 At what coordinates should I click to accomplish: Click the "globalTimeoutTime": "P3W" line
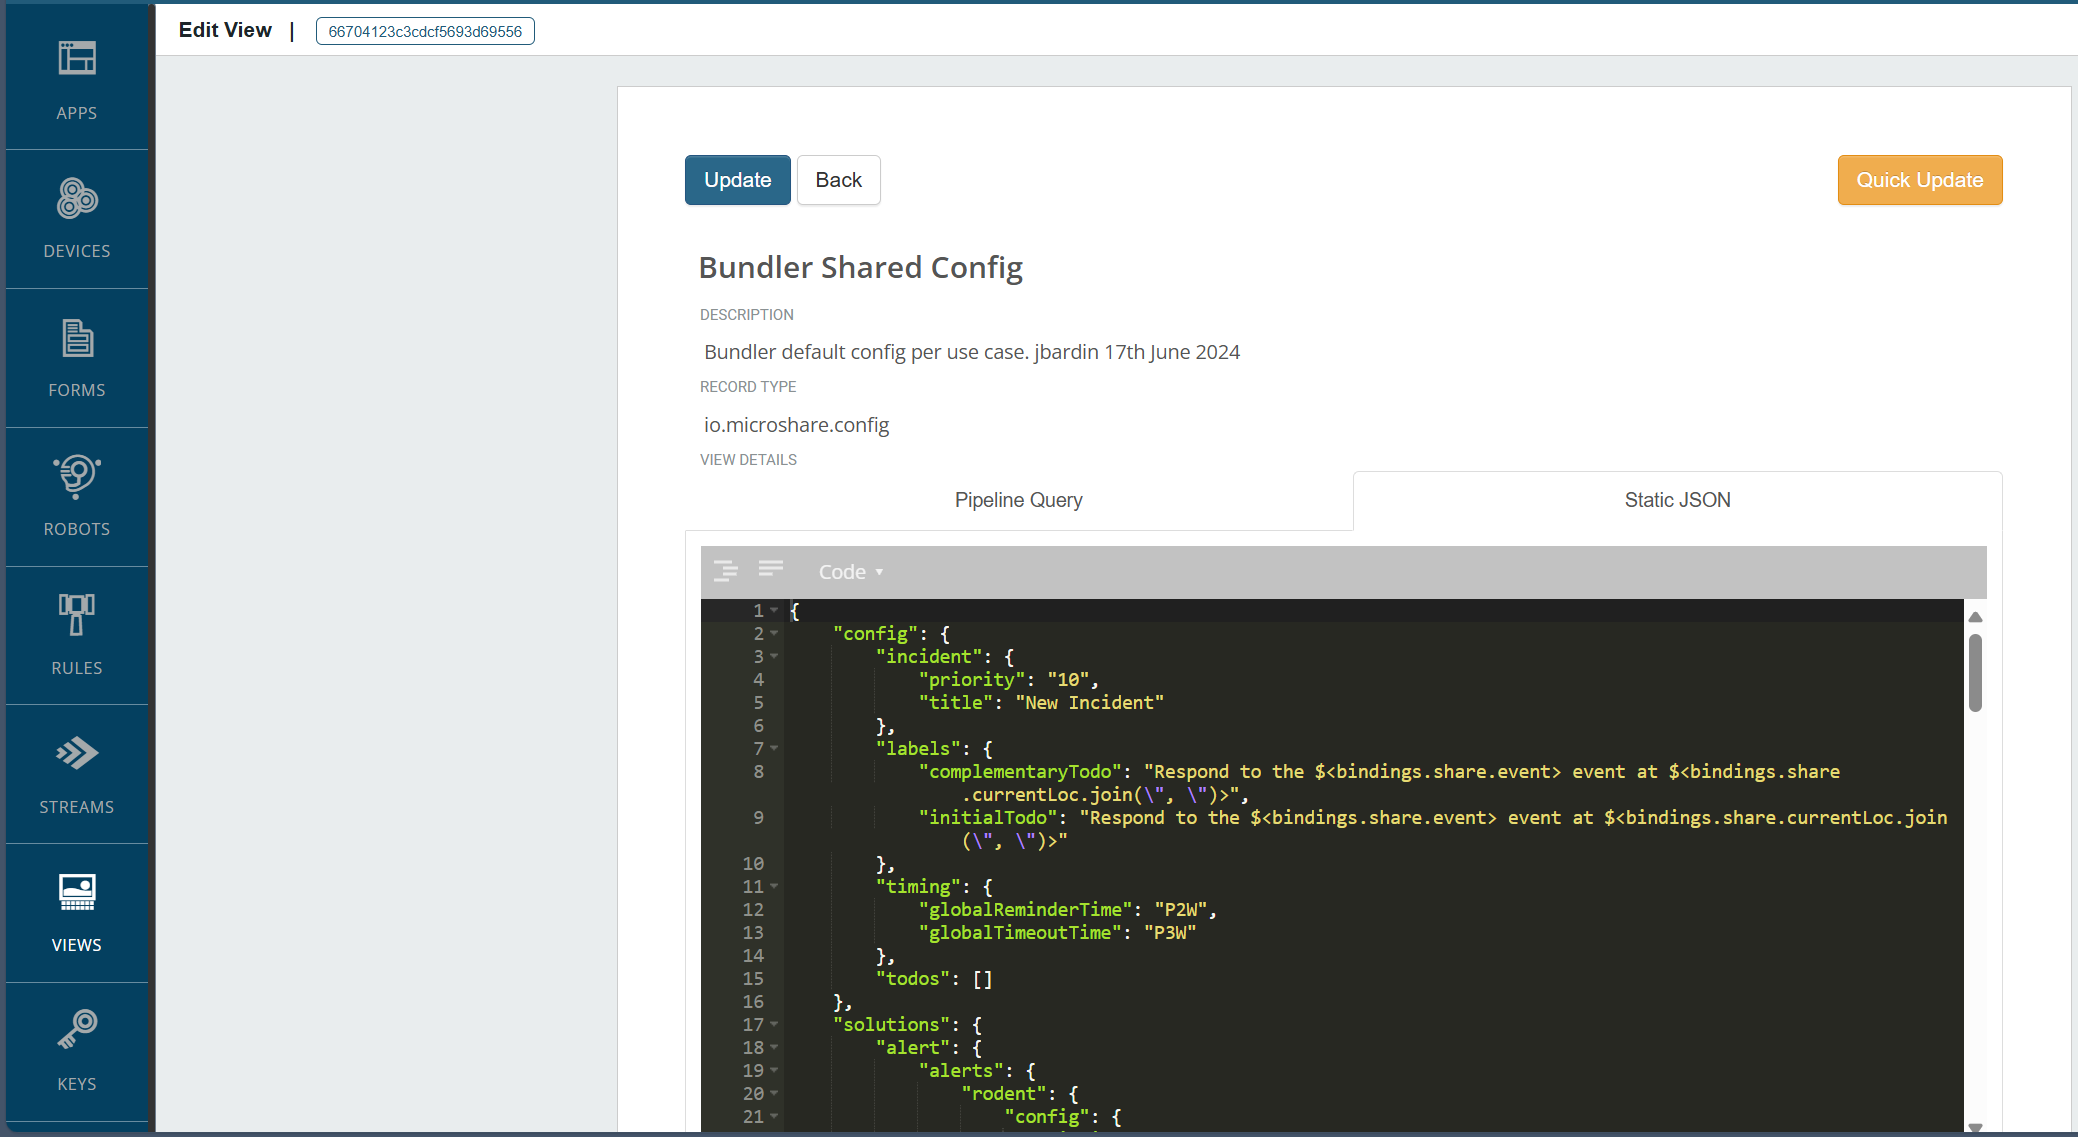coord(1057,932)
